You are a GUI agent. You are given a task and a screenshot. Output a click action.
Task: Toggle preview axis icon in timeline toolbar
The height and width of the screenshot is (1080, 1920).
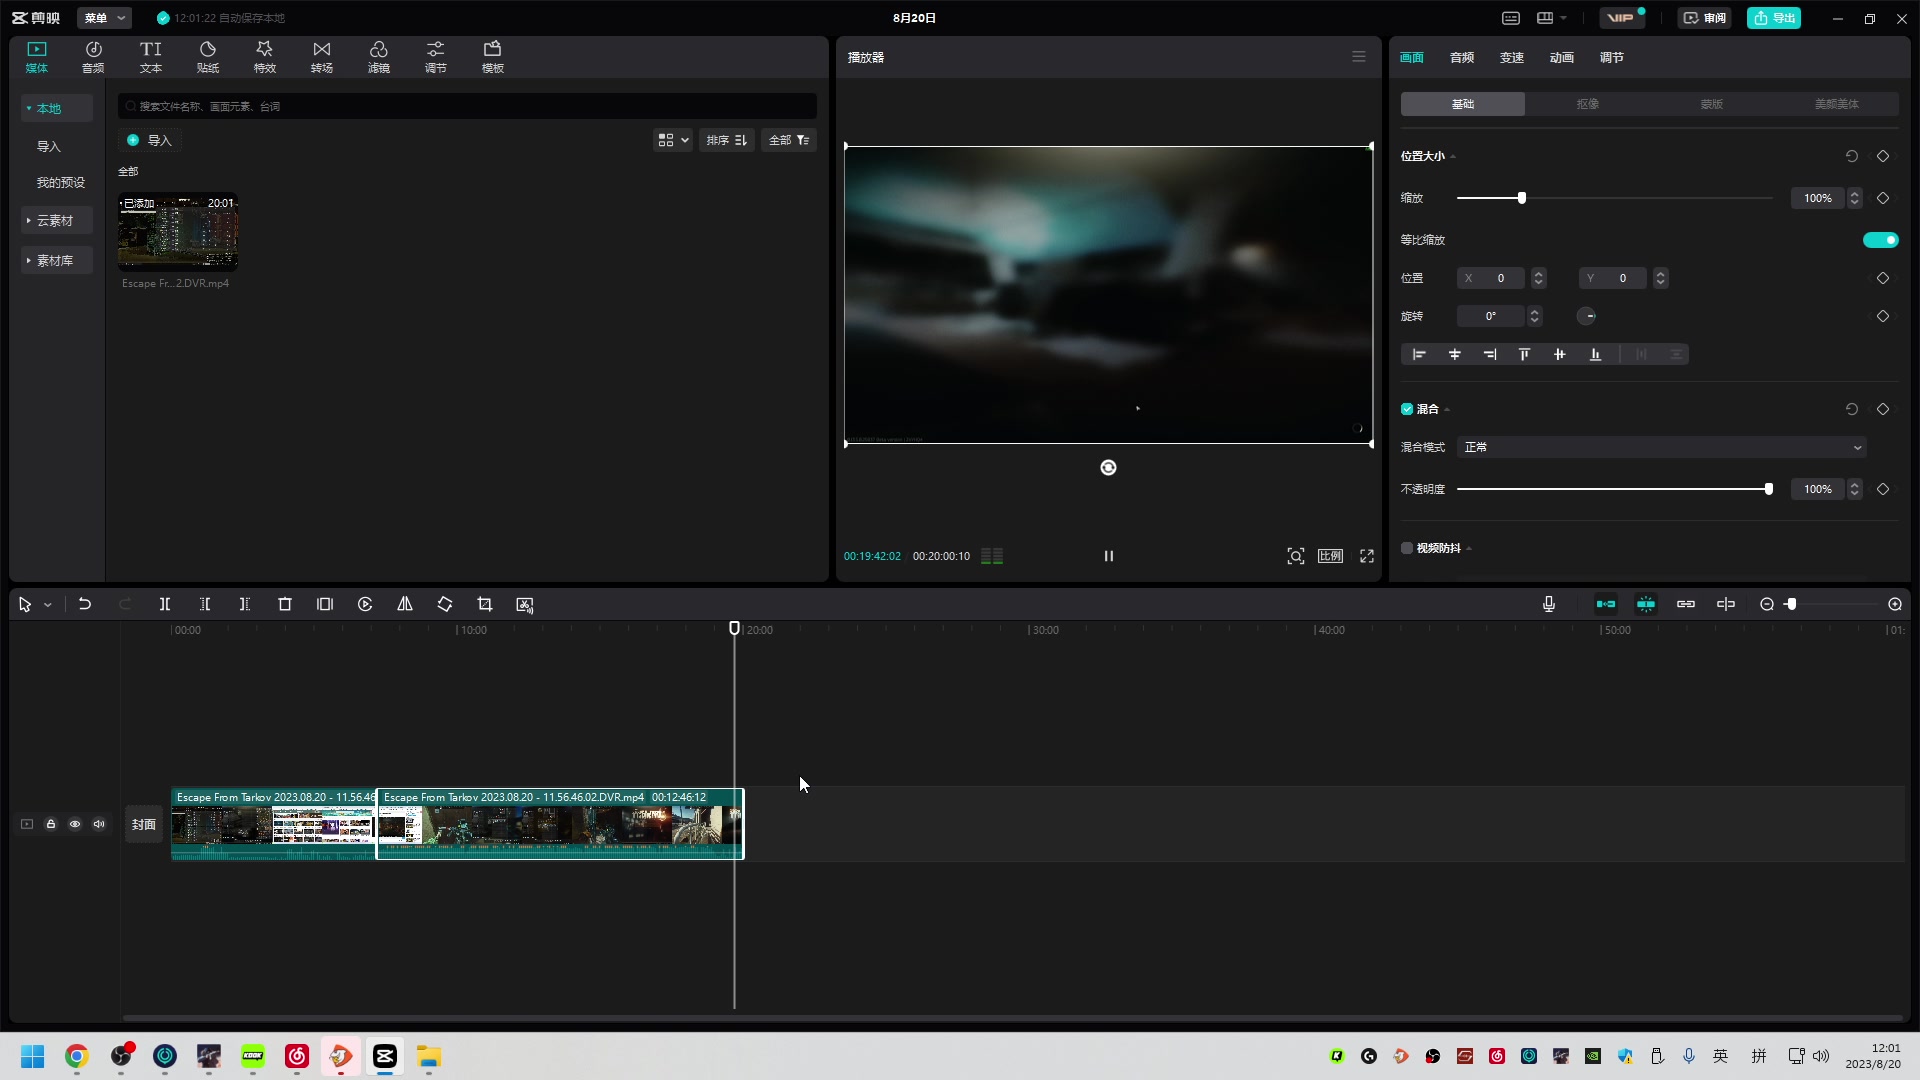pos(1726,604)
